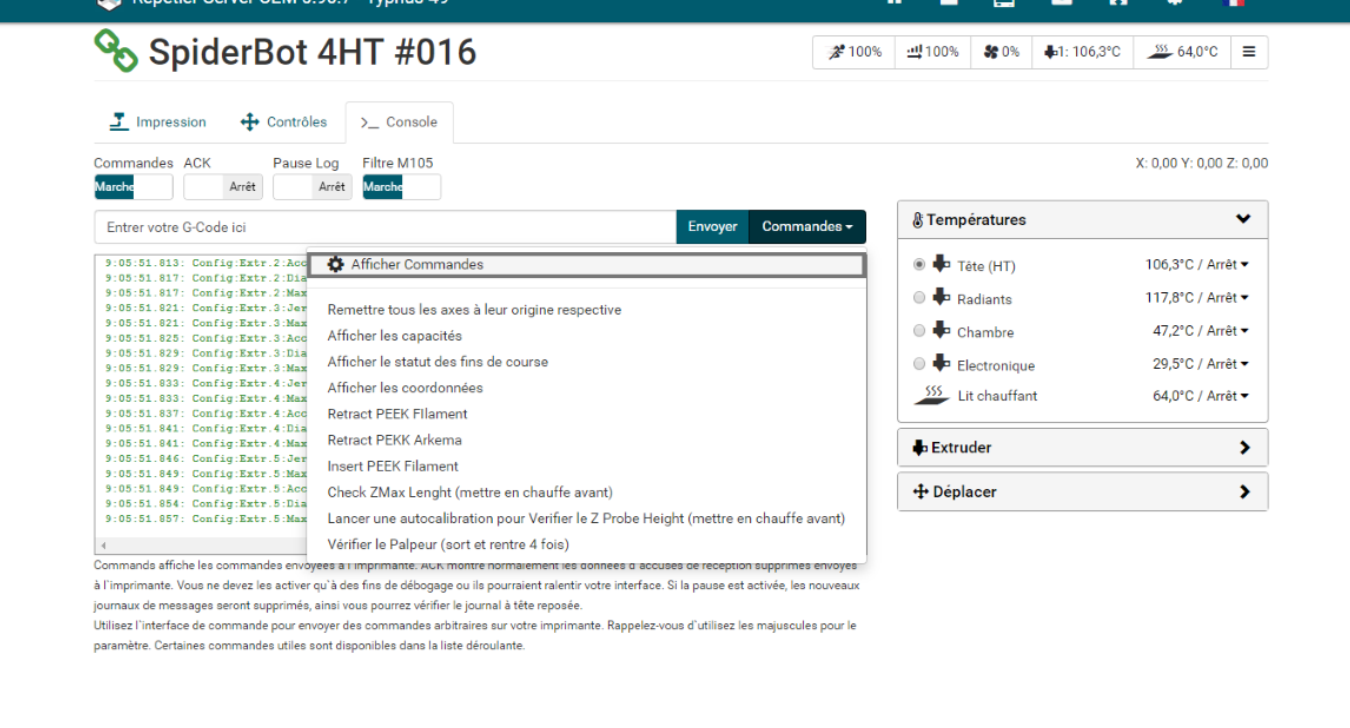Screen dimensions: 1350x728
Task: Click the extruder icon beside Chambre
Action: pyautogui.click(x=941, y=331)
